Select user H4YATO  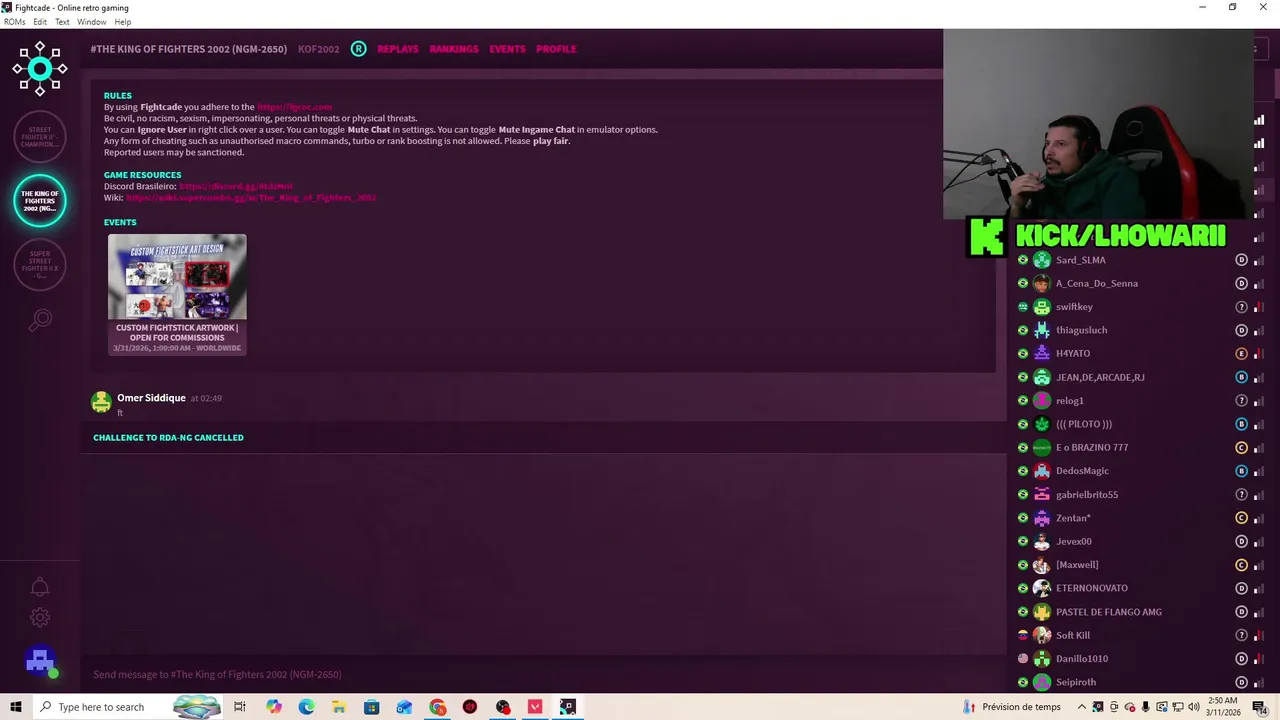coord(1073,353)
